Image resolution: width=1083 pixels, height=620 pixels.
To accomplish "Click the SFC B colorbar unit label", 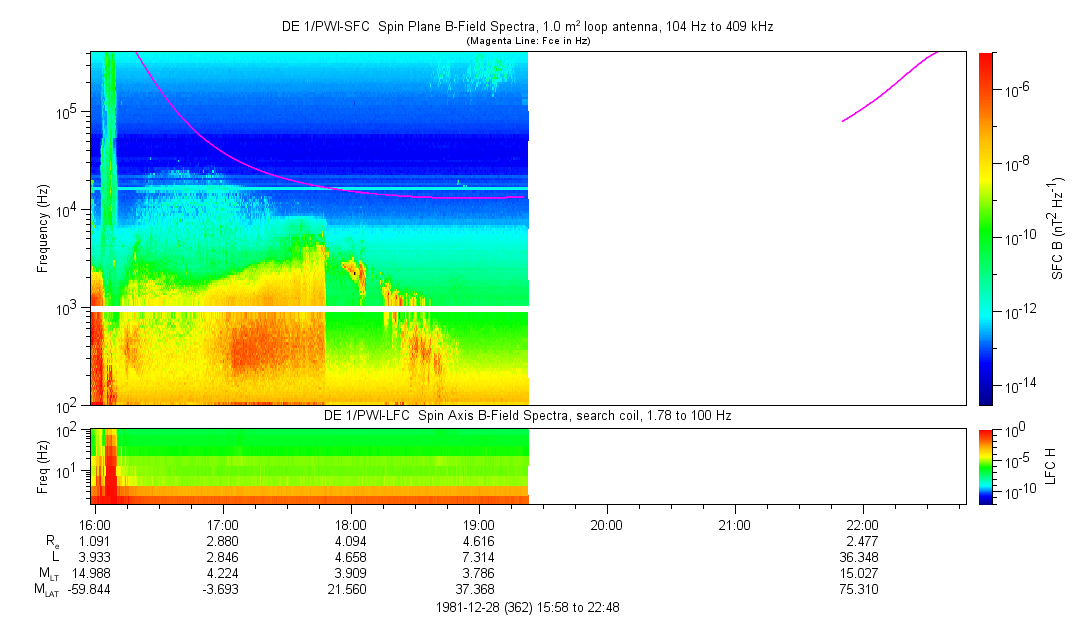I will (x=1057, y=228).
